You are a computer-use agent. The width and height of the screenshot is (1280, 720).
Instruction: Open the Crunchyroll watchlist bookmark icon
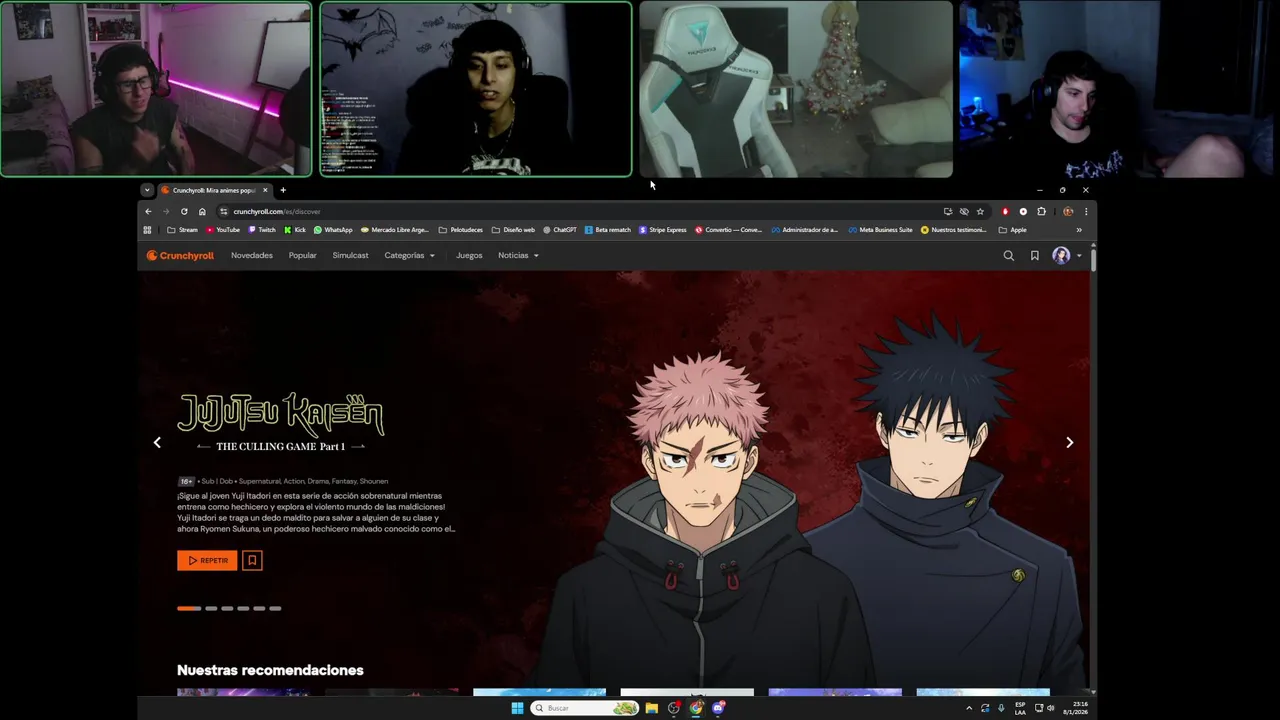[x=1035, y=256]
